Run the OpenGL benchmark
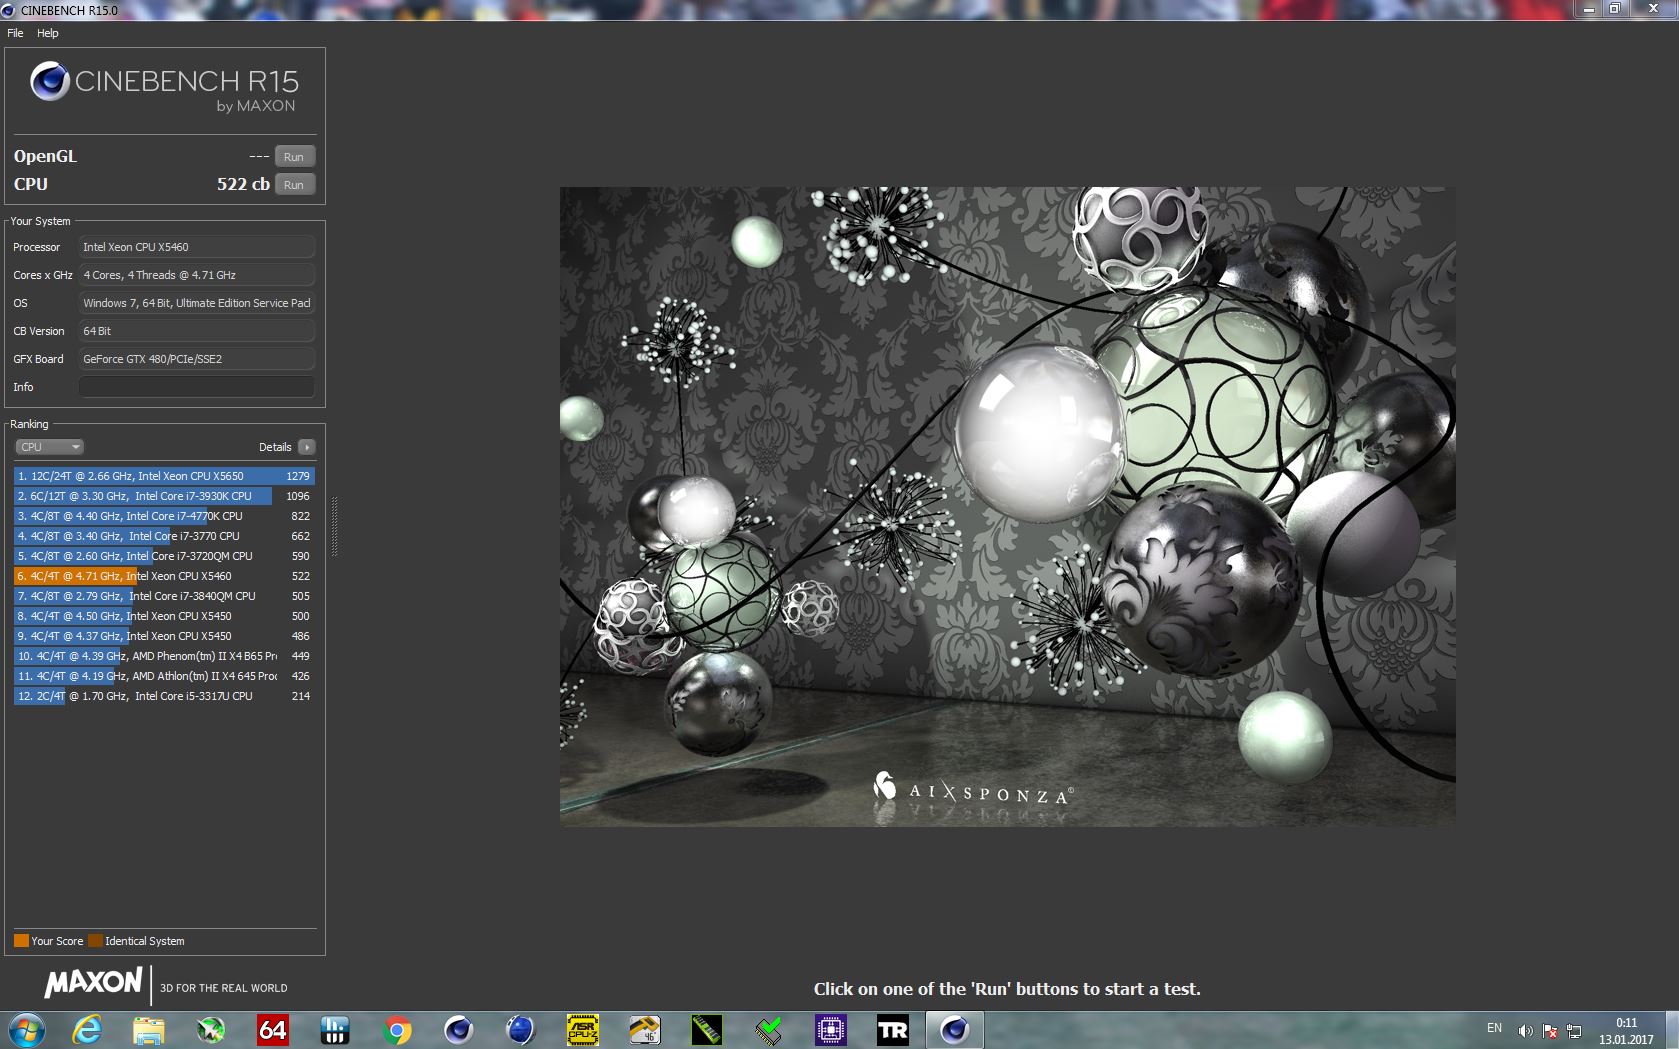The width and height of the screenshot is (1679, 1049). point(294,157)
